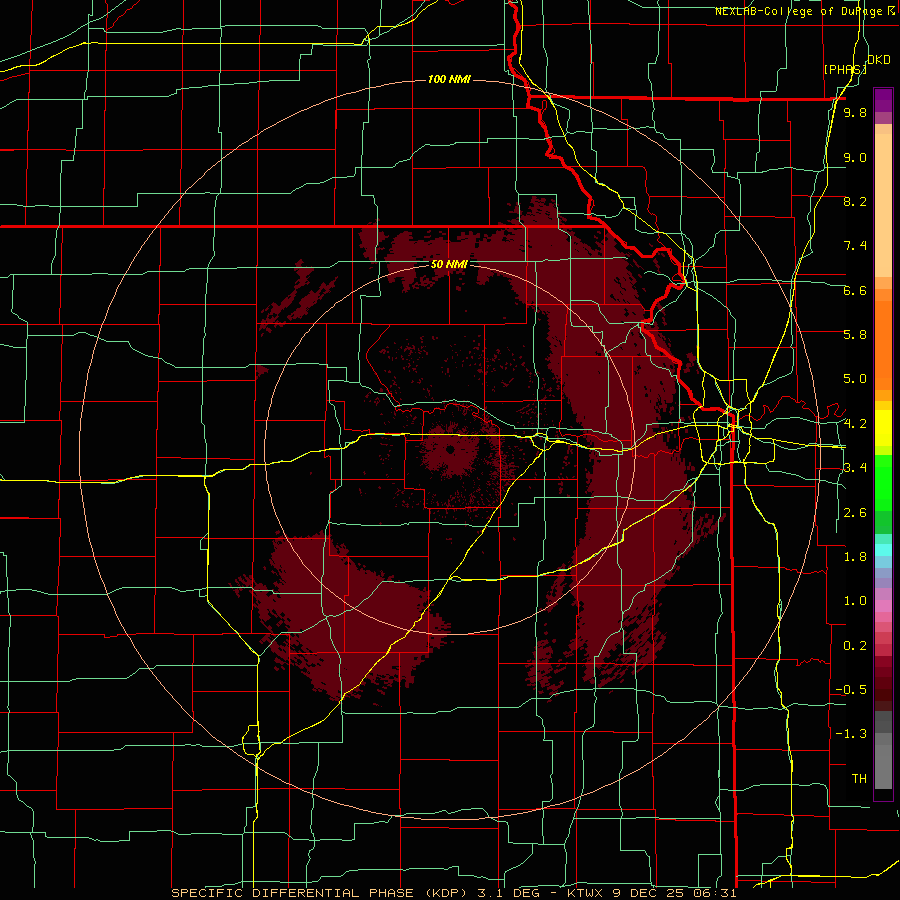900x900 pixels.
Task: Click the '100 NMI' range ring label
Action: [x=449, y=79]
